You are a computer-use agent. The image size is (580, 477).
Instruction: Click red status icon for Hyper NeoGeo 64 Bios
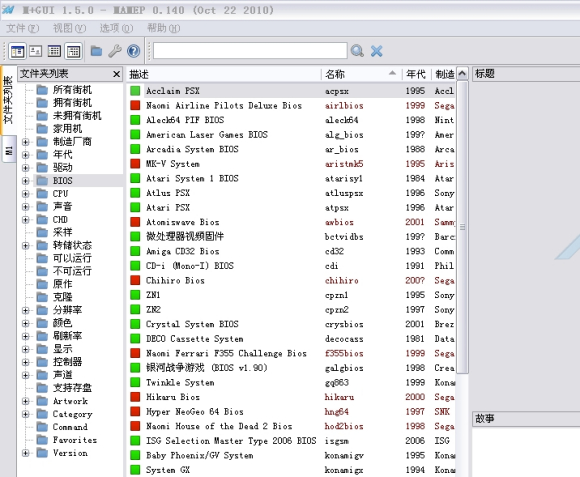pos(135,412)
